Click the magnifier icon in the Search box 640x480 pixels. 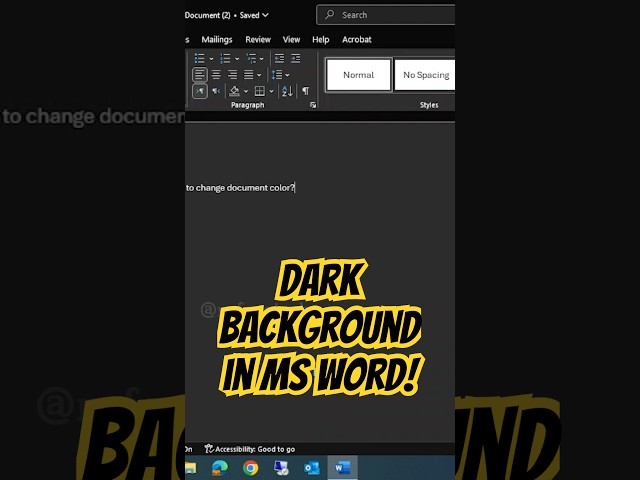click(329, 15)
